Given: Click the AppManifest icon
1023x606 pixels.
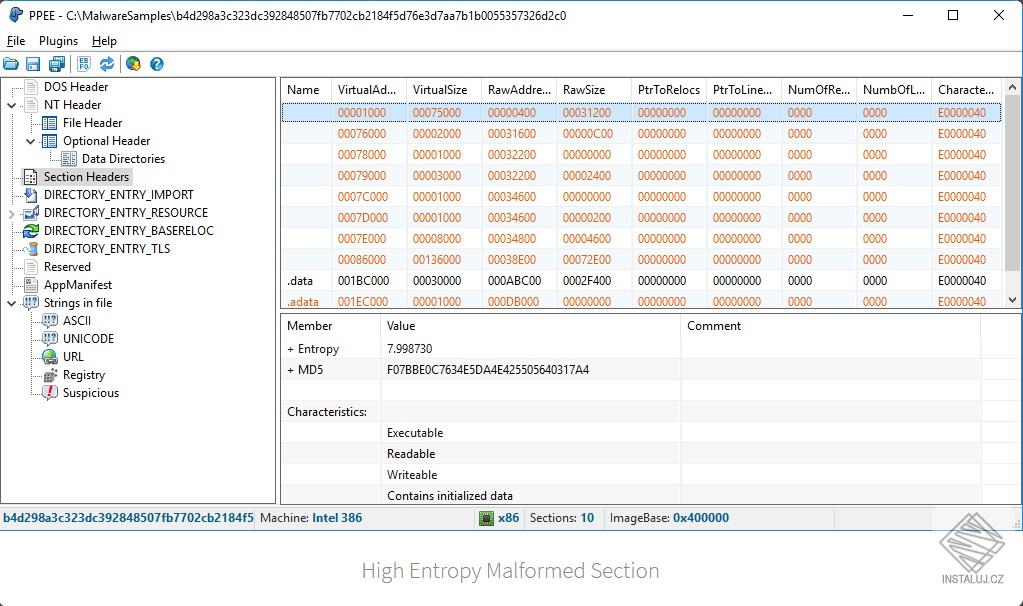Looking at the screenshot, I should tap(31, 284).
